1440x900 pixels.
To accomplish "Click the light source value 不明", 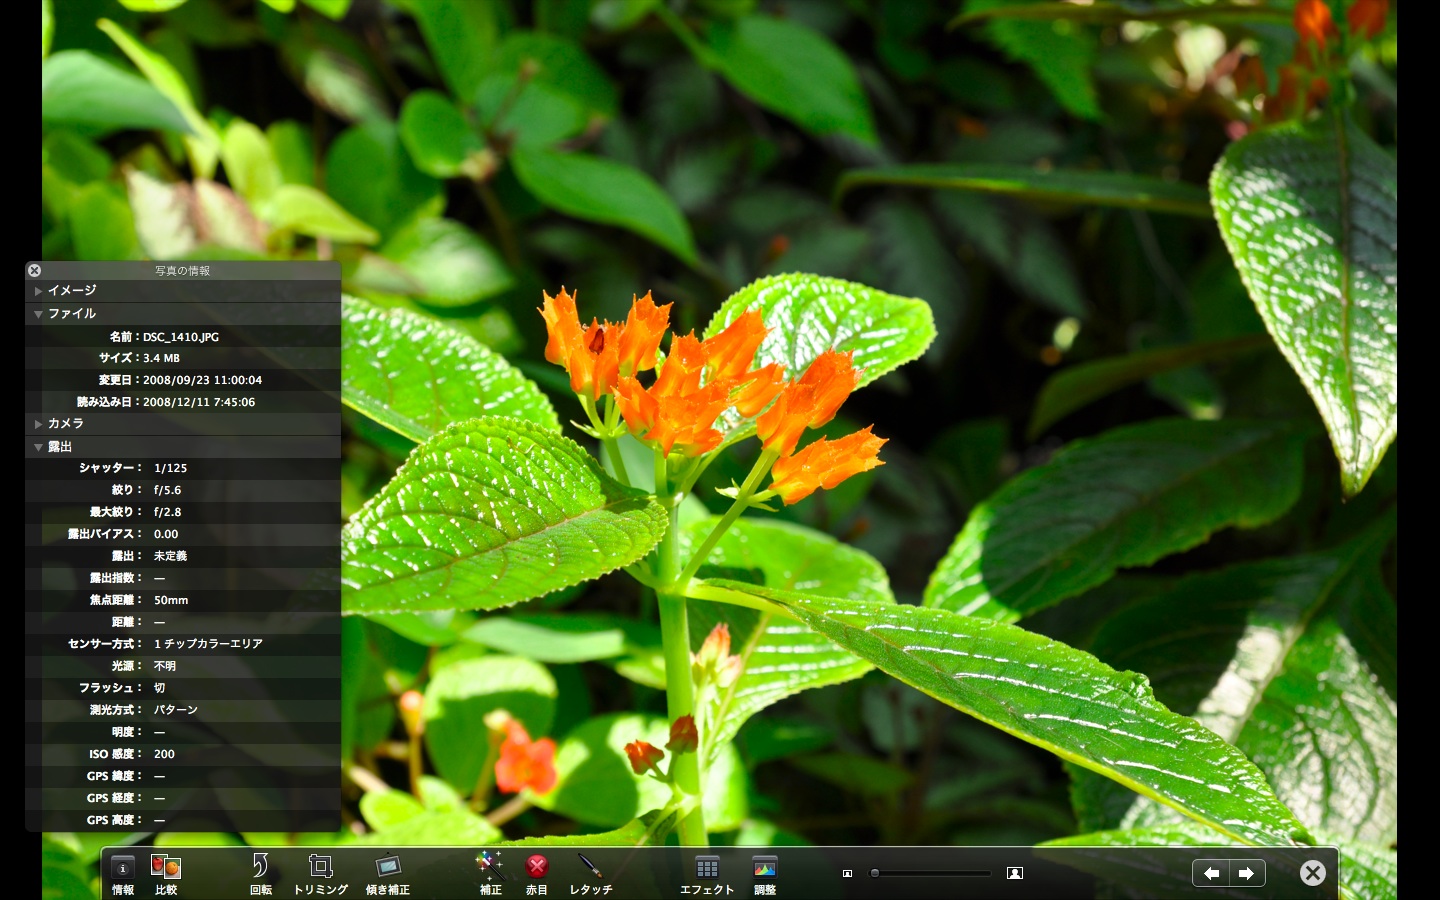I will [165, 666].
